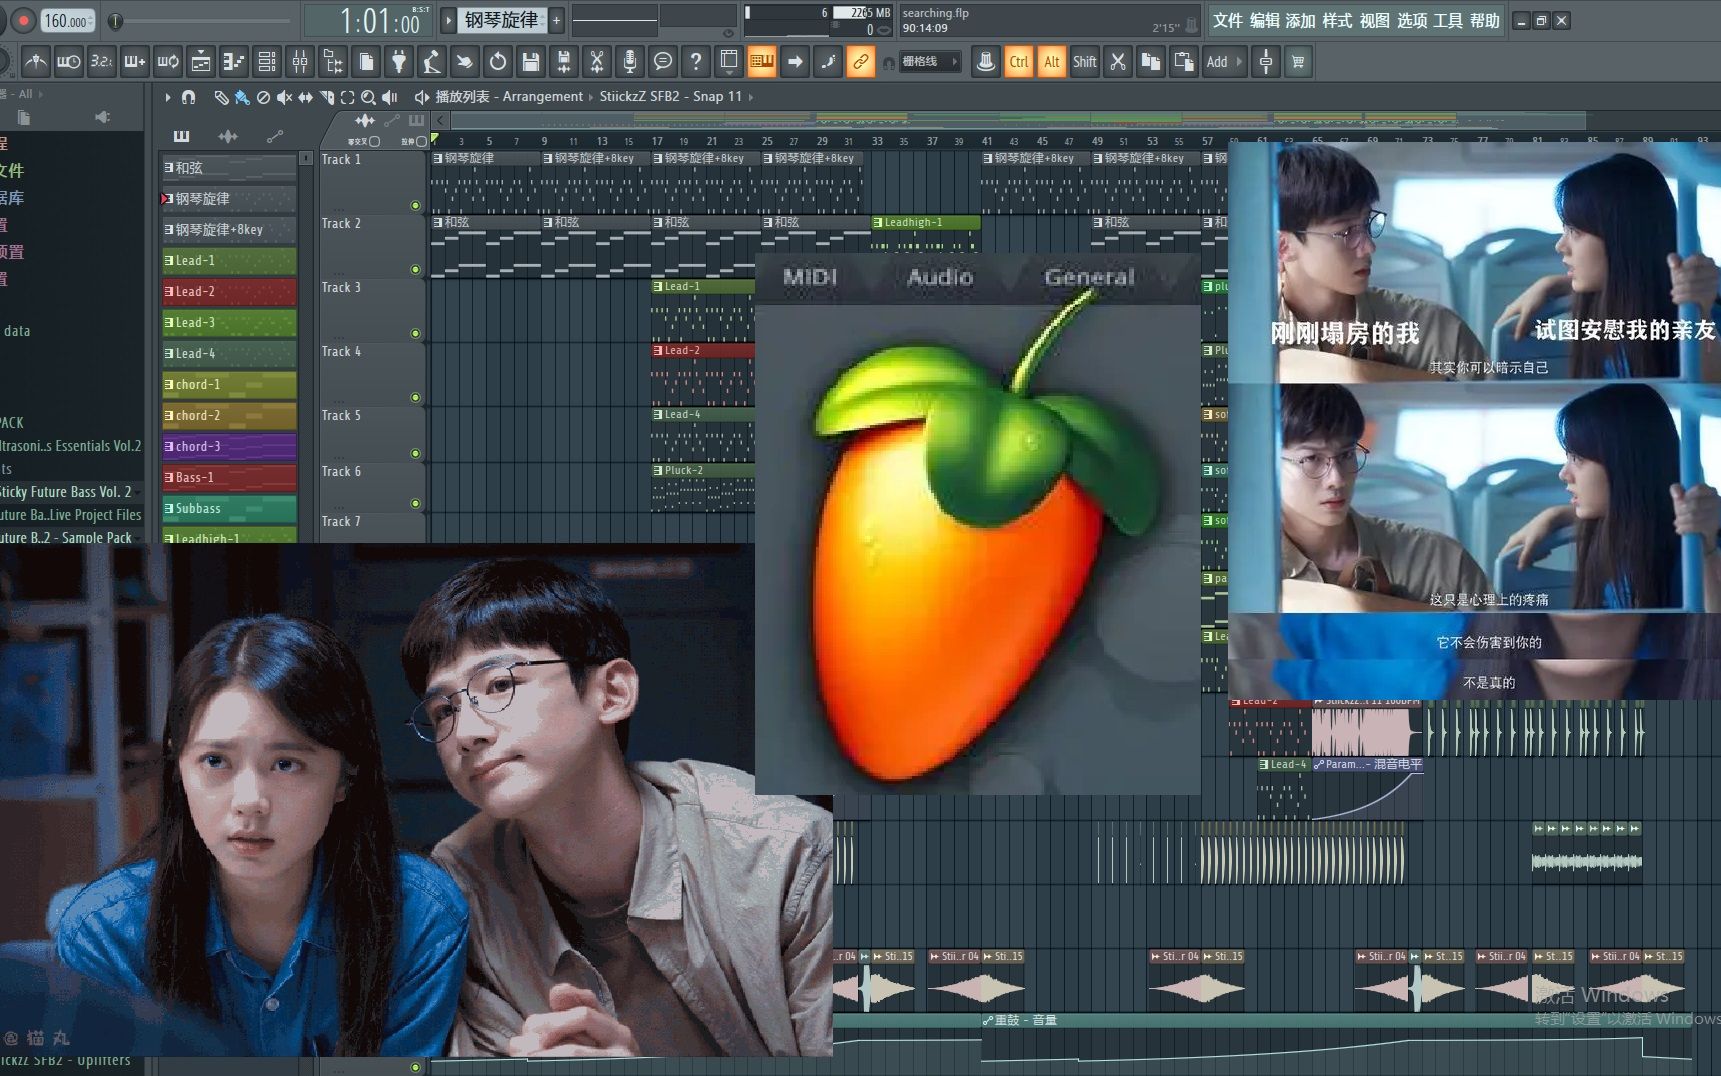Image resolution: width=1721 pixels, height=1076 pixels.
Task: Toggle the Shift button
Action: click(x=1085, y=62)
